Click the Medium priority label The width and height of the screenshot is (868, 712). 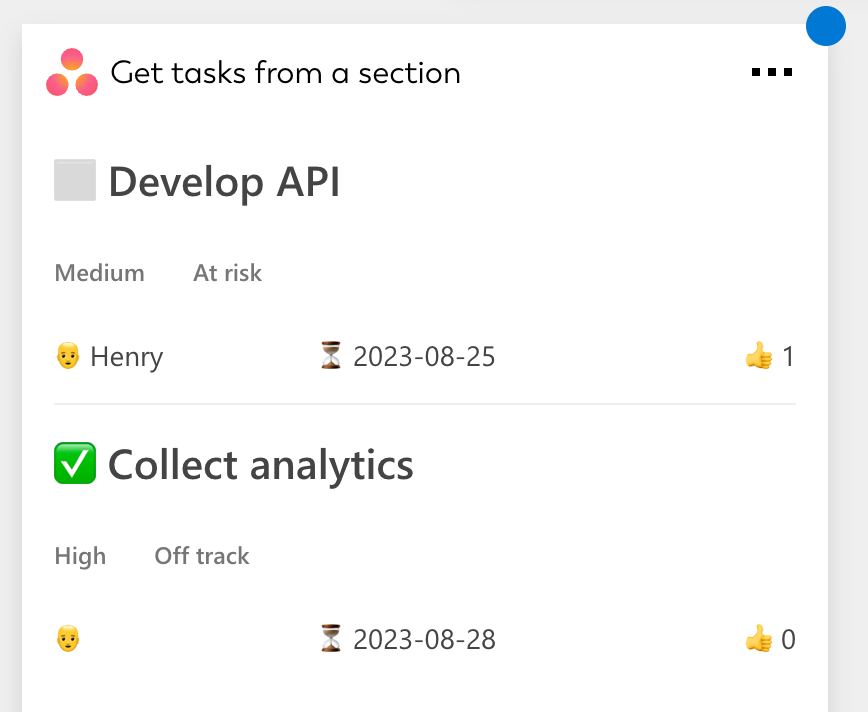tap(99, 273)
